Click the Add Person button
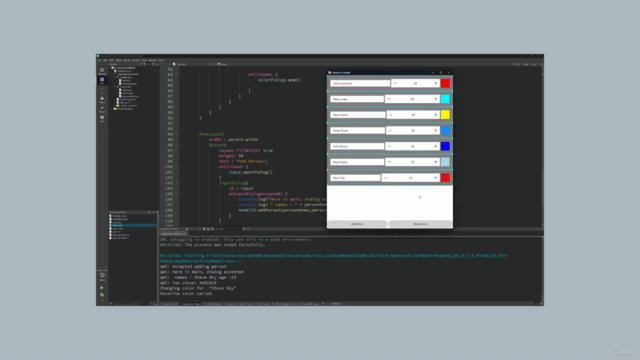 click(x=357, y=224)
